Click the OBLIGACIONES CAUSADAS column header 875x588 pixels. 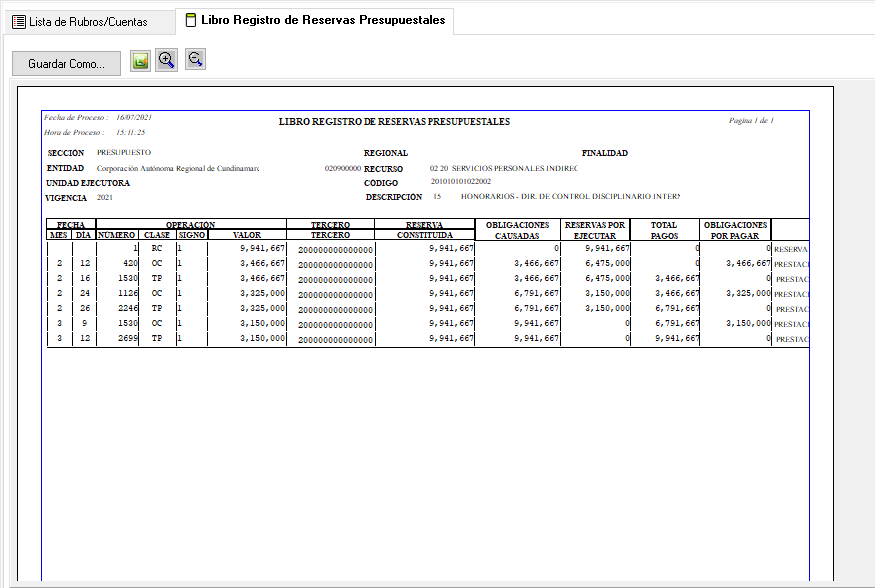(x=517, y=230)
